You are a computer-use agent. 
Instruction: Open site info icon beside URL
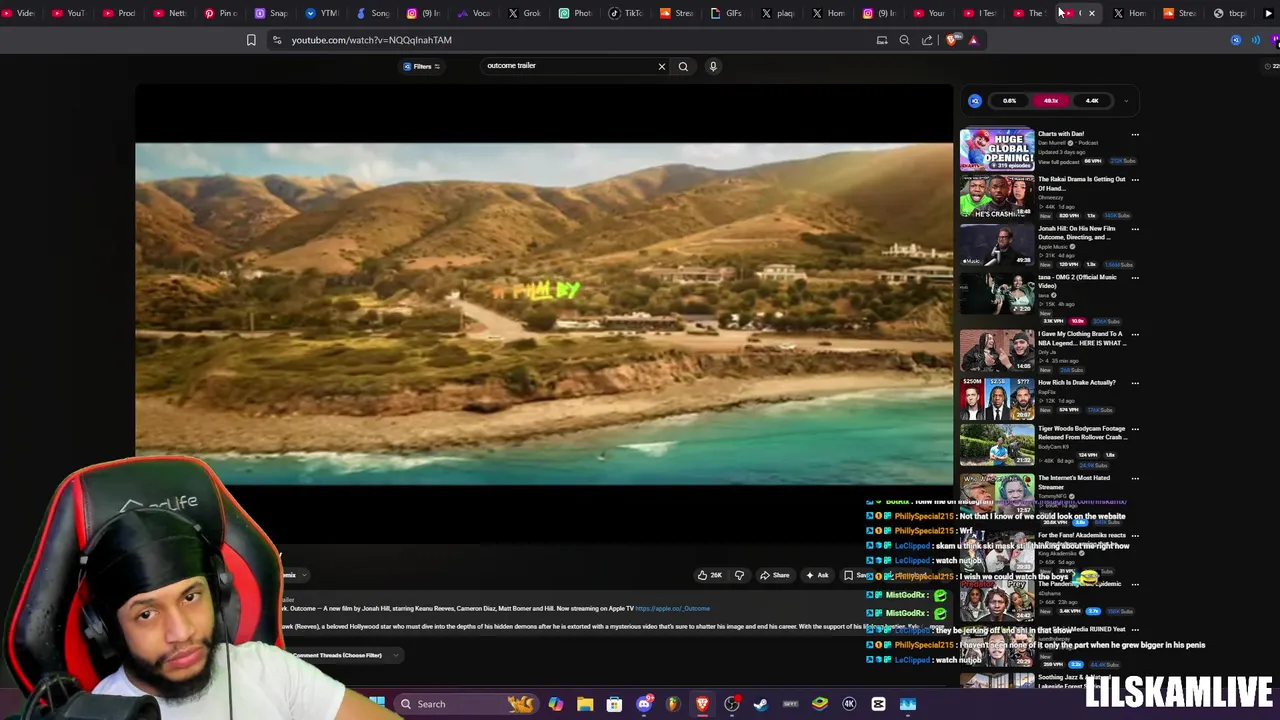tap(277, 40)
